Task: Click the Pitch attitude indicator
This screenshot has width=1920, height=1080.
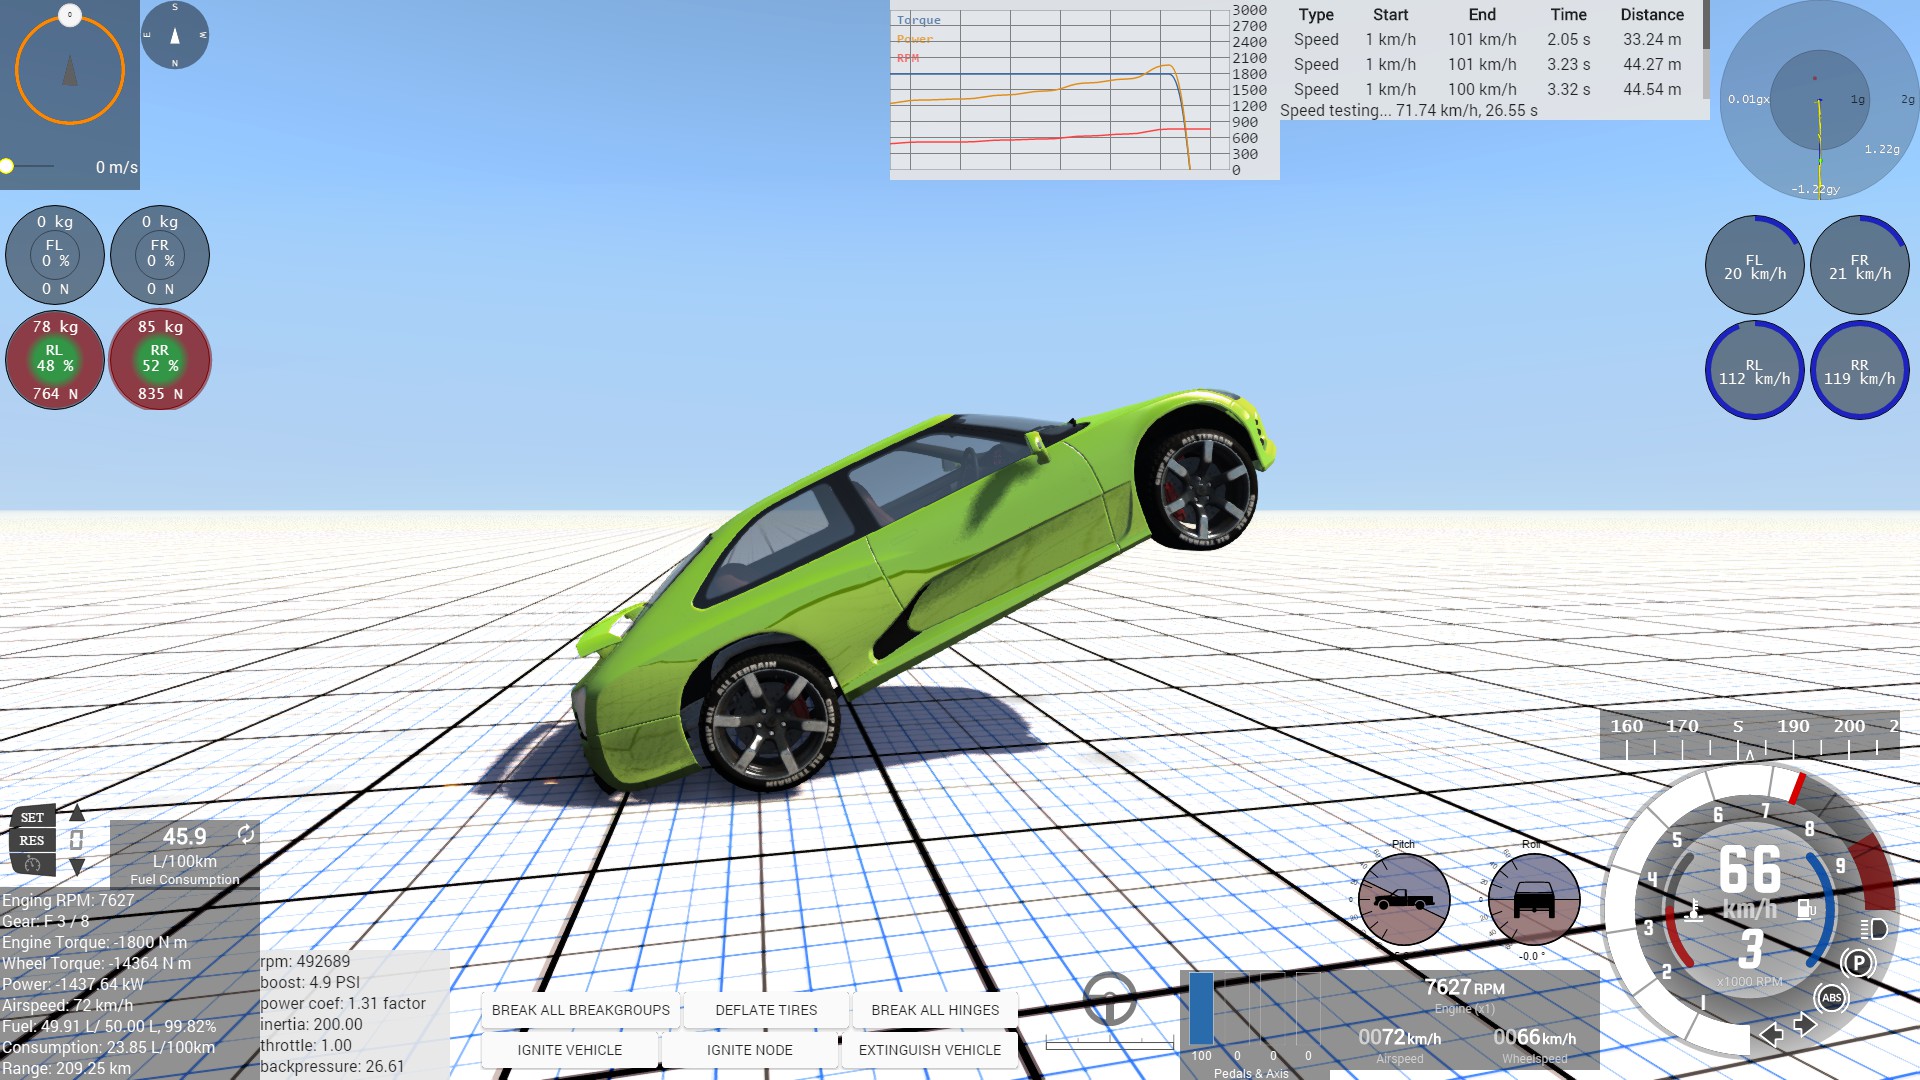Action: pos(1404,899)
